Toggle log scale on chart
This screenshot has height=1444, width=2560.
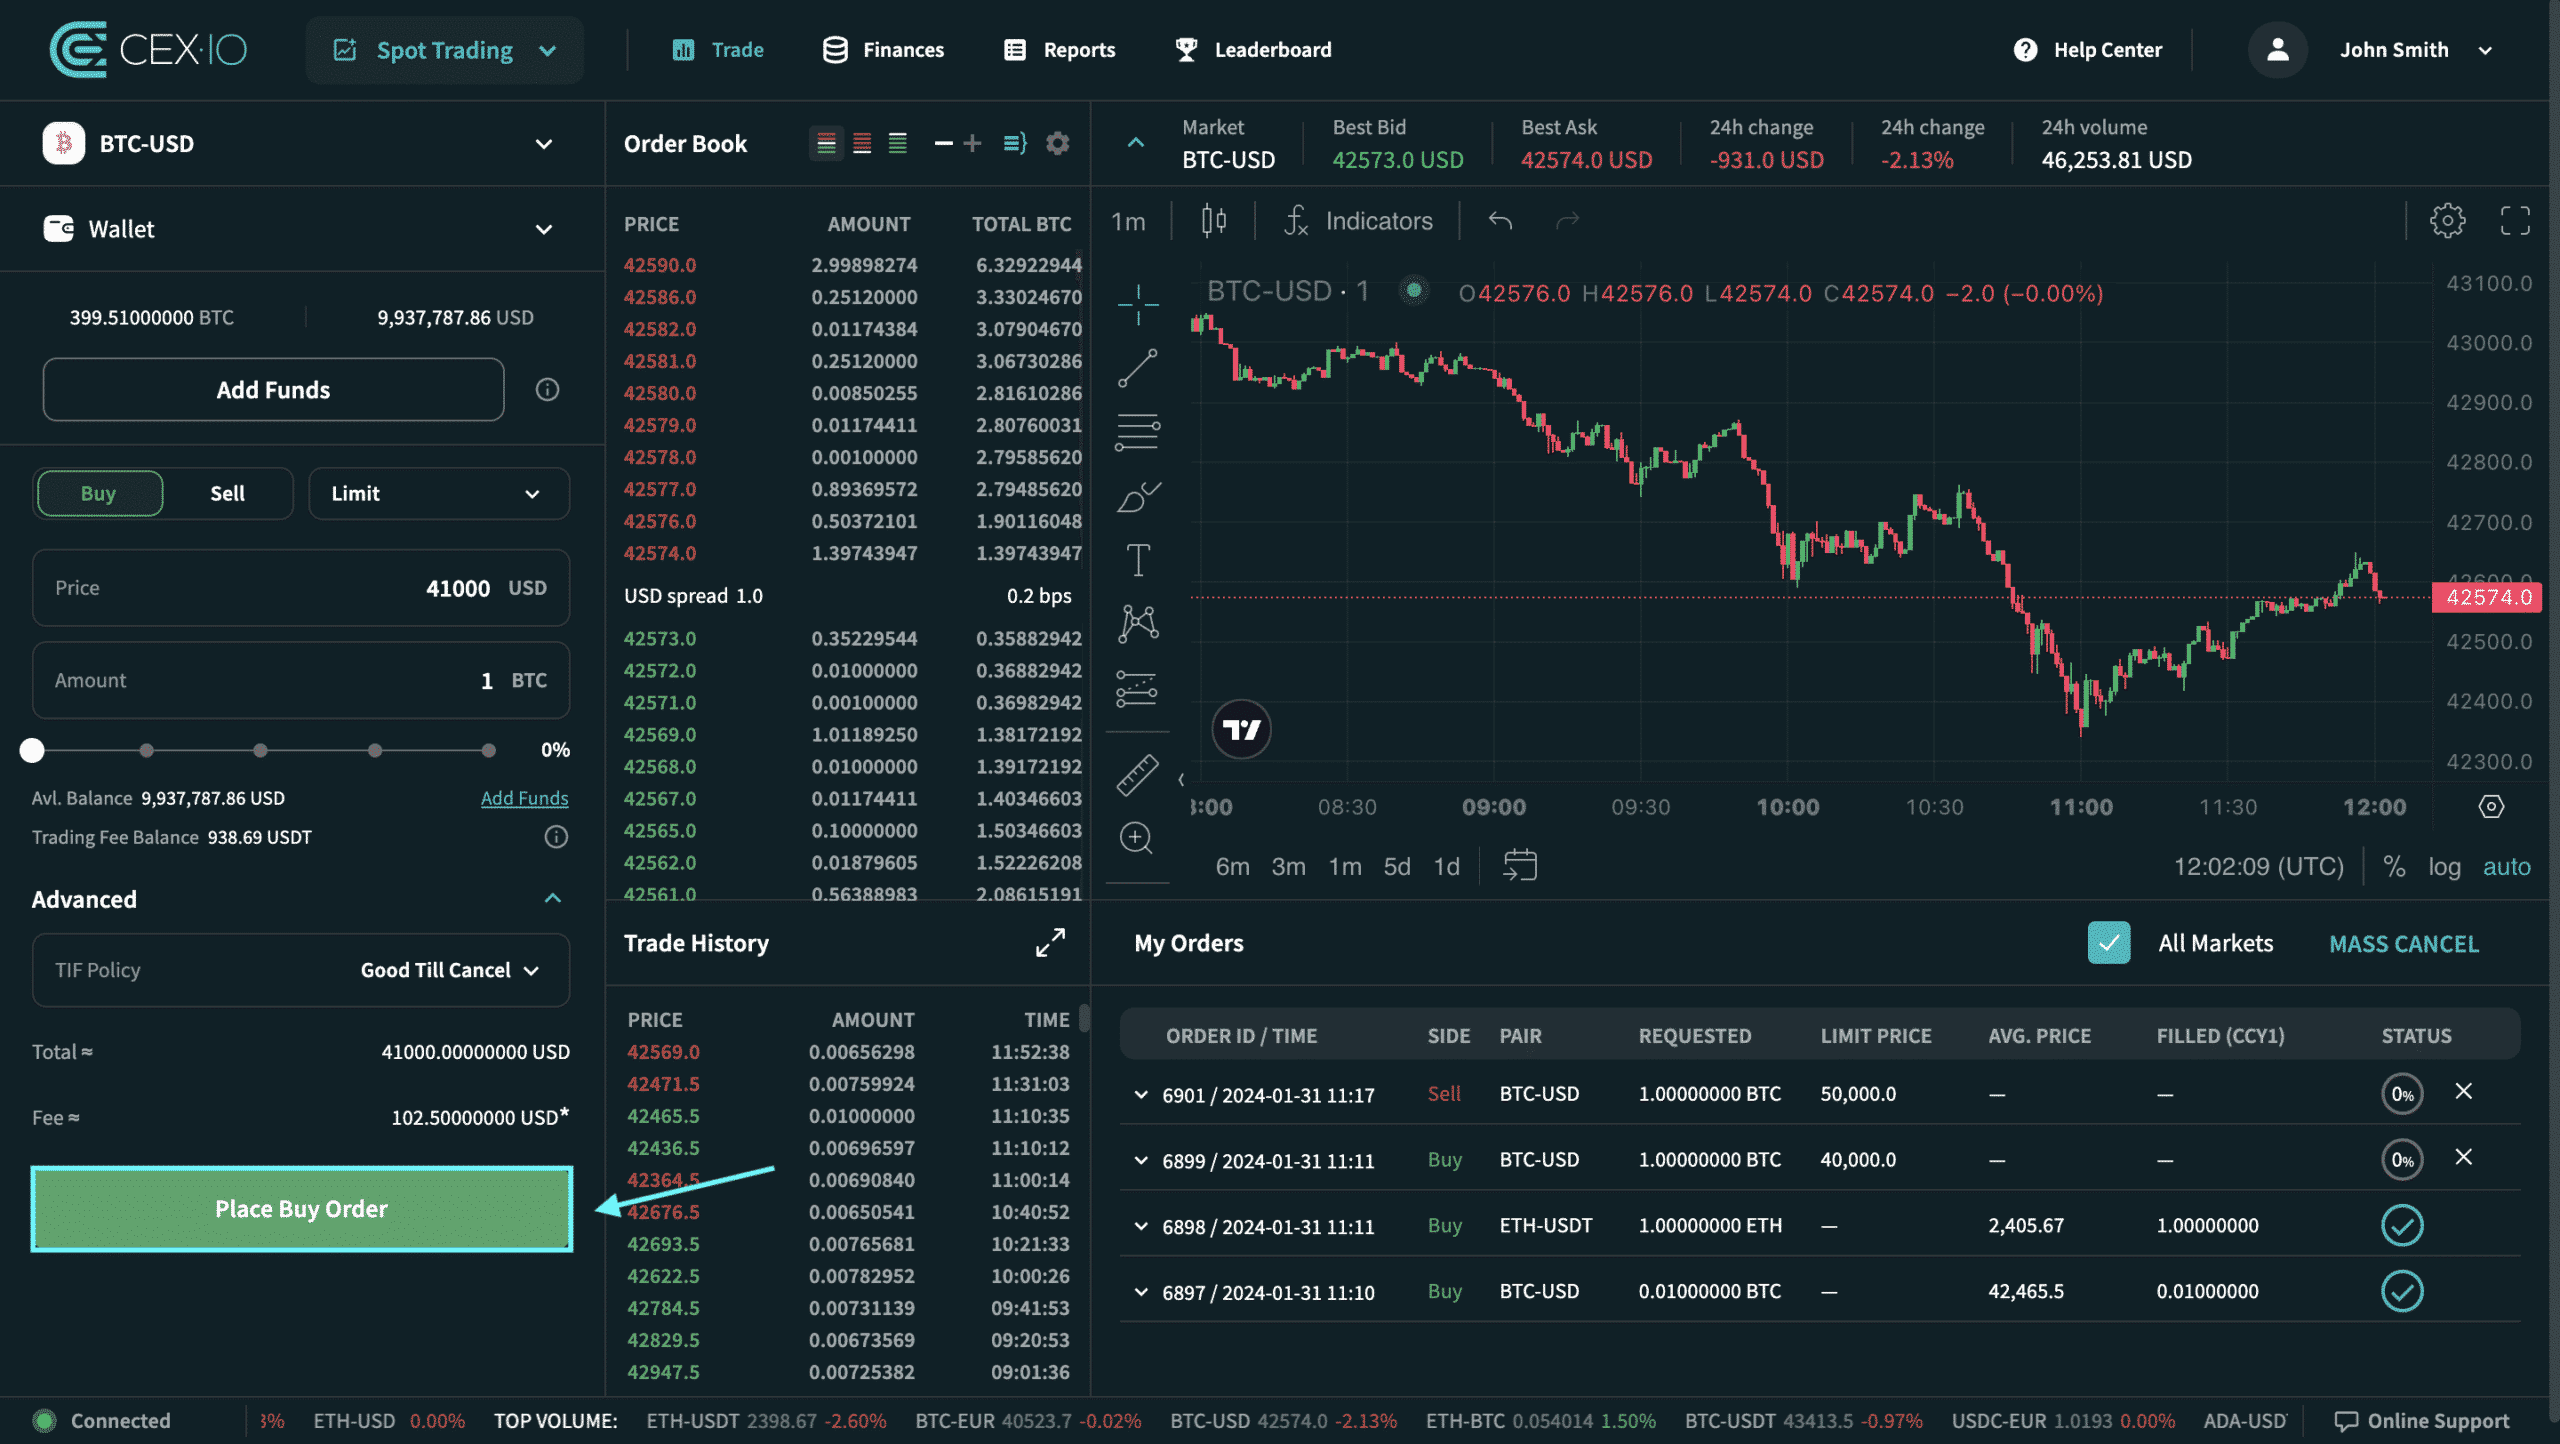coord(2444,866)
